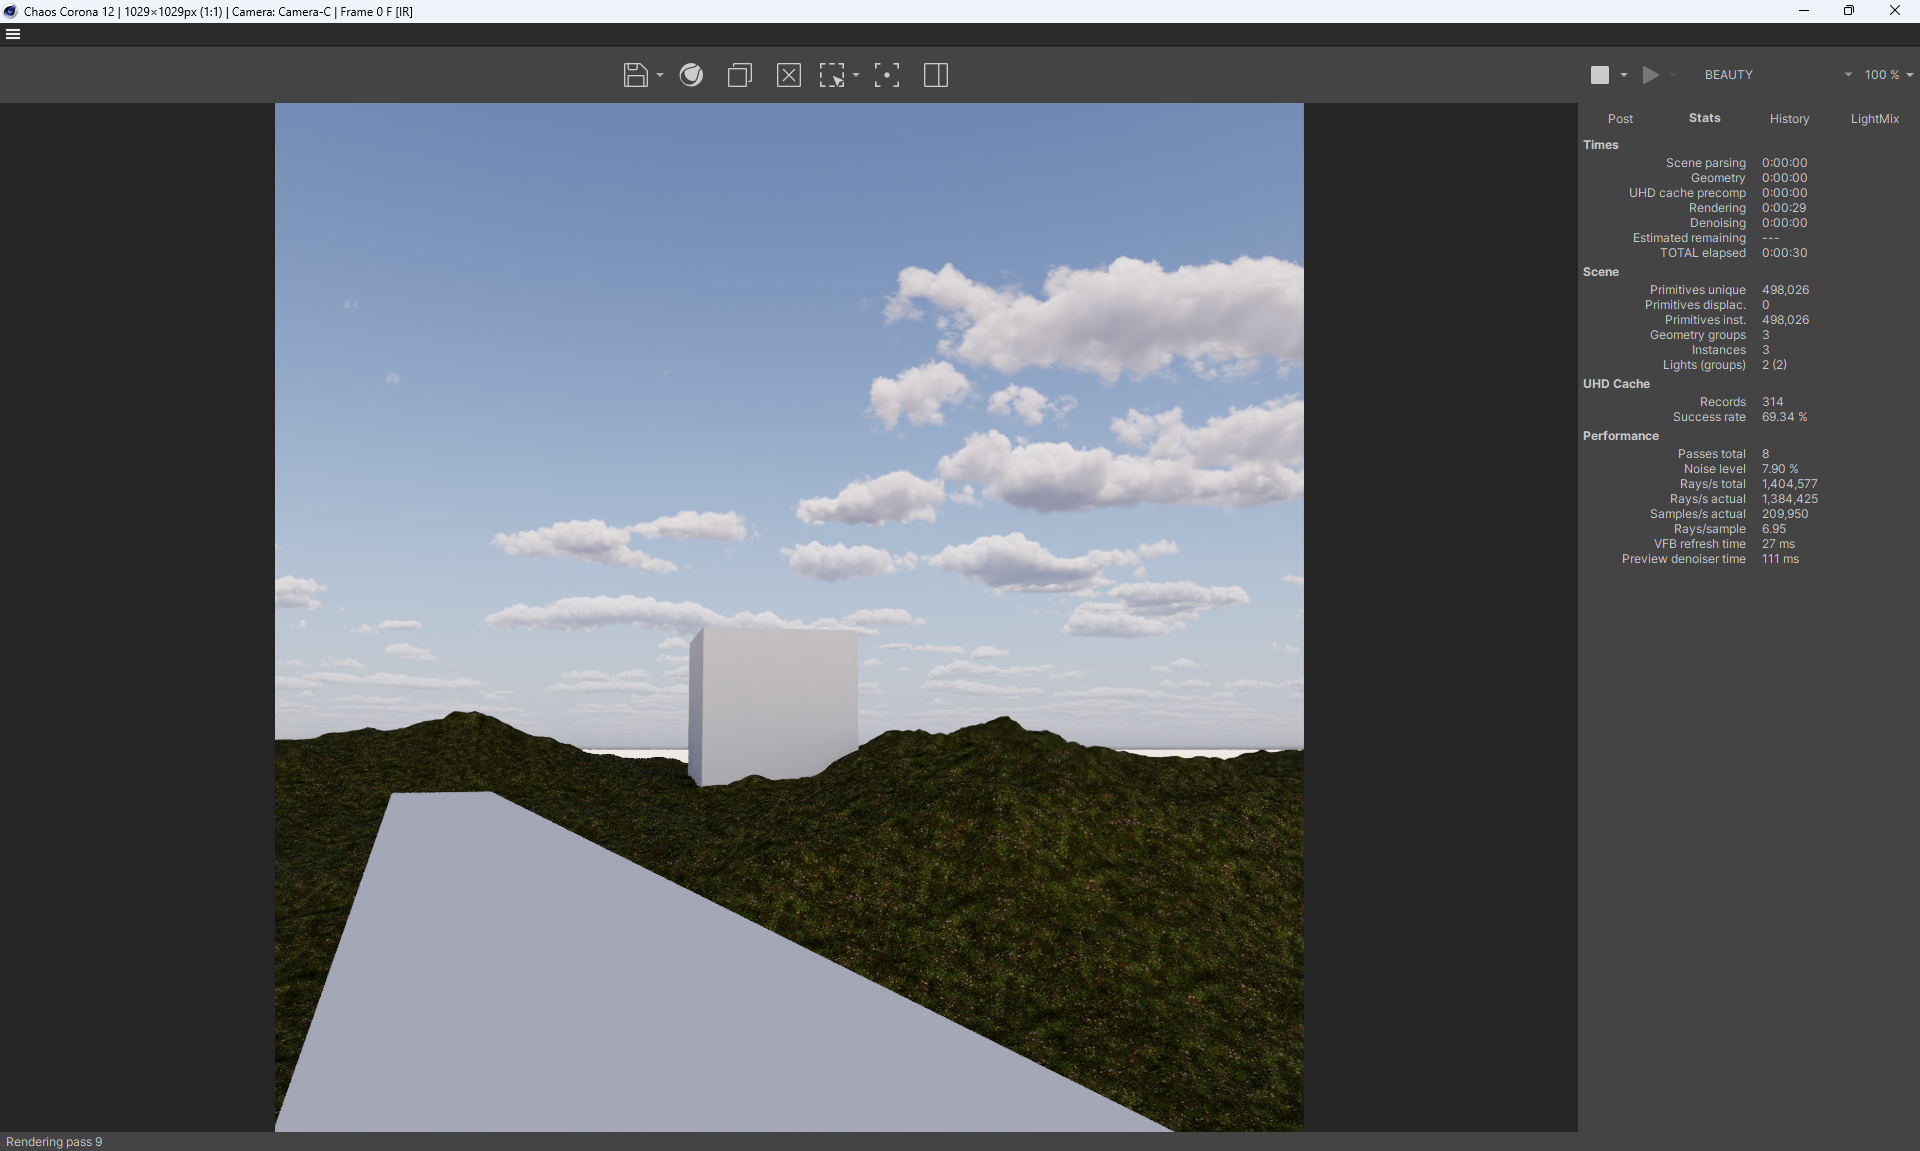
Task: Click the copy image to clipboard icon
Action: (739, 75)
